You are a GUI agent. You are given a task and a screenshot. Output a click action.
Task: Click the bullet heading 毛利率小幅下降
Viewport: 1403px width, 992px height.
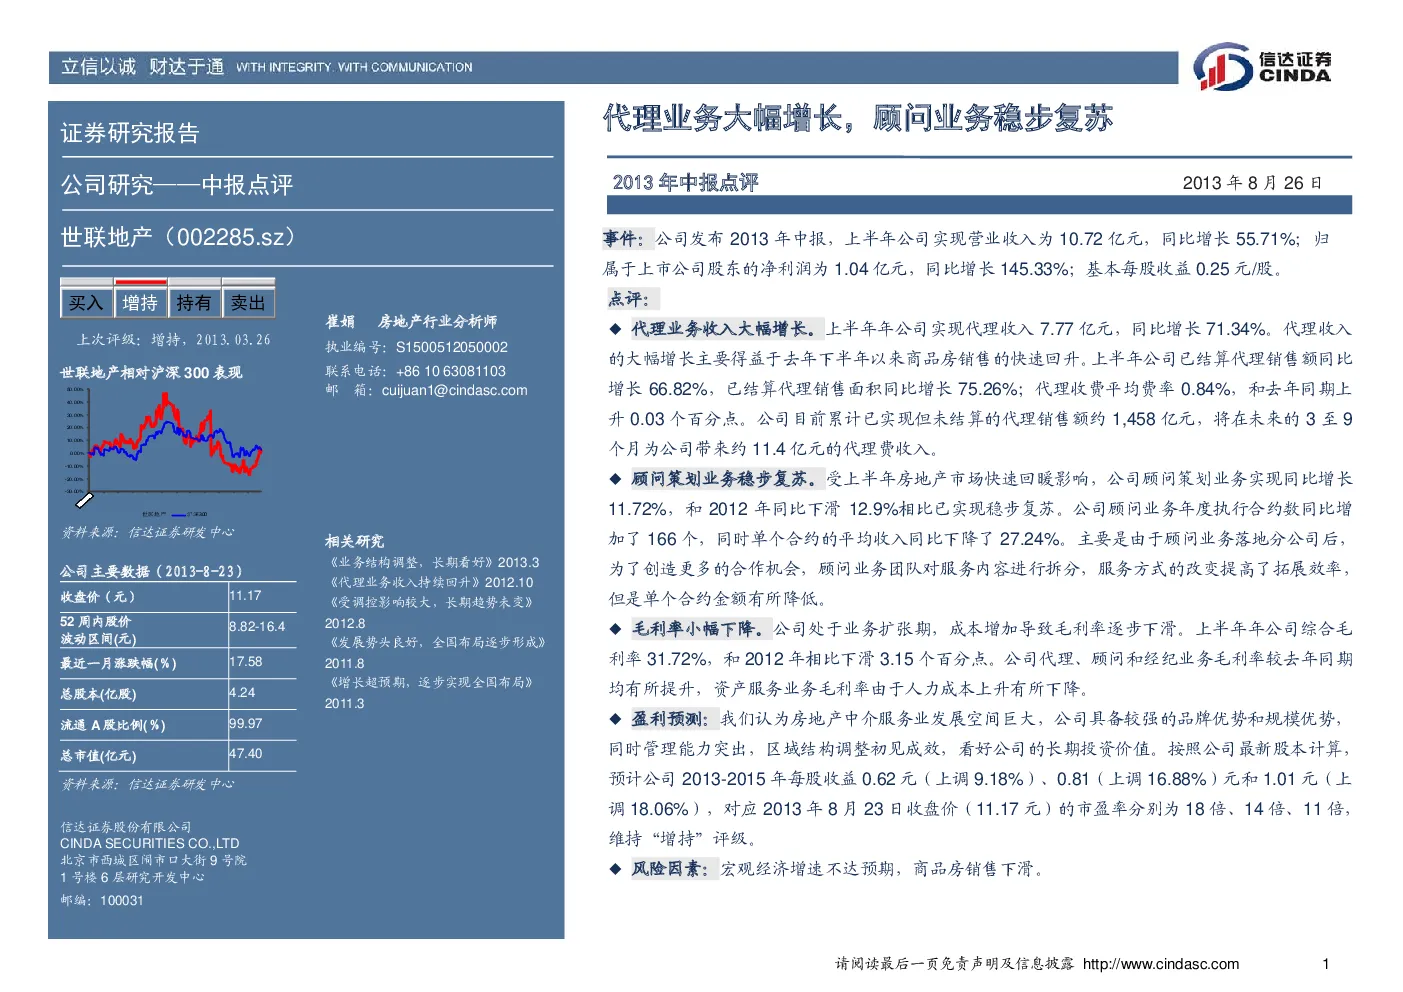coord(699,629)
